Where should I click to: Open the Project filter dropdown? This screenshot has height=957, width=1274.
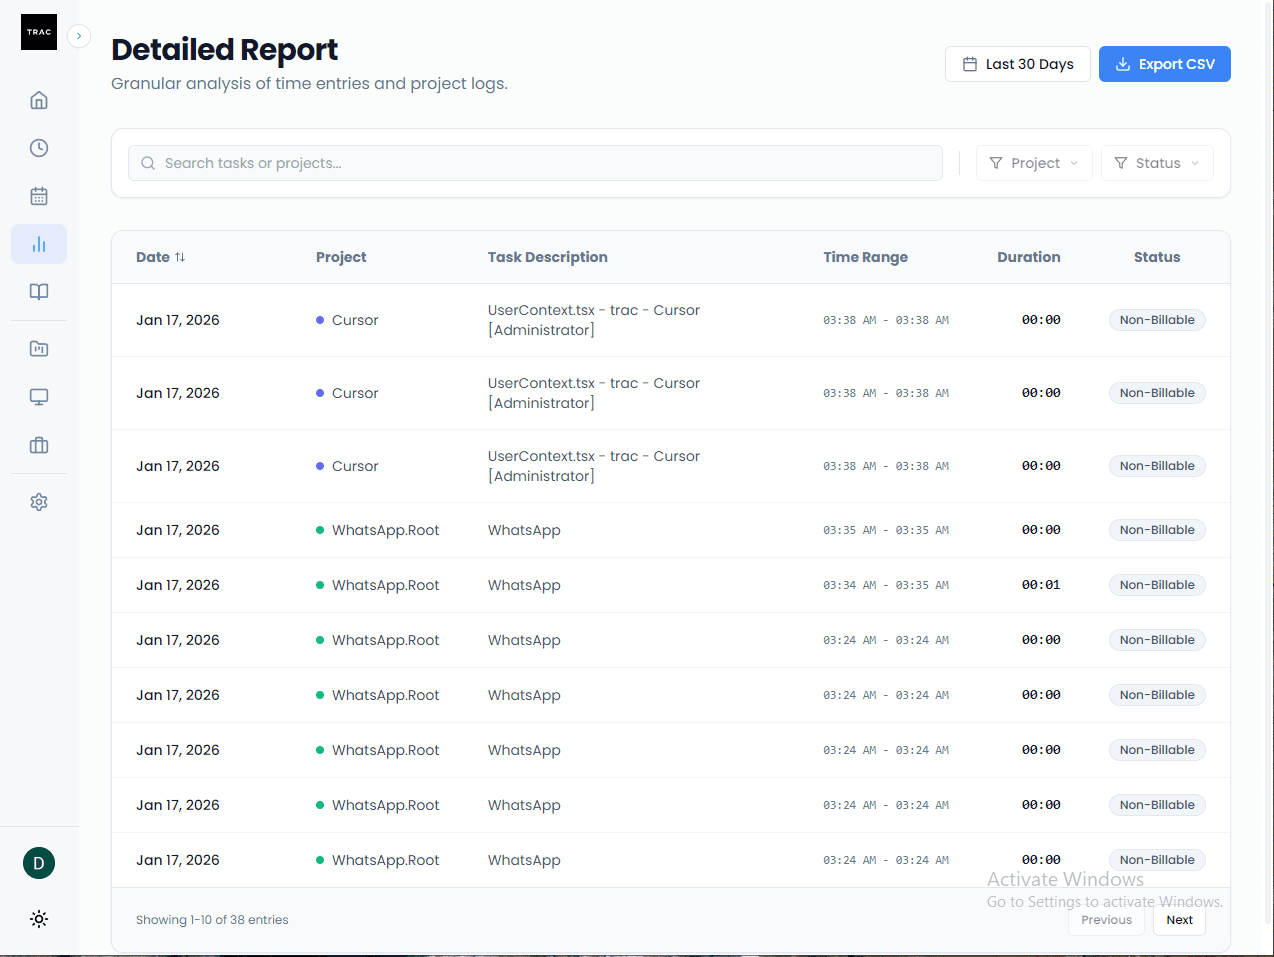(1034, 163)
